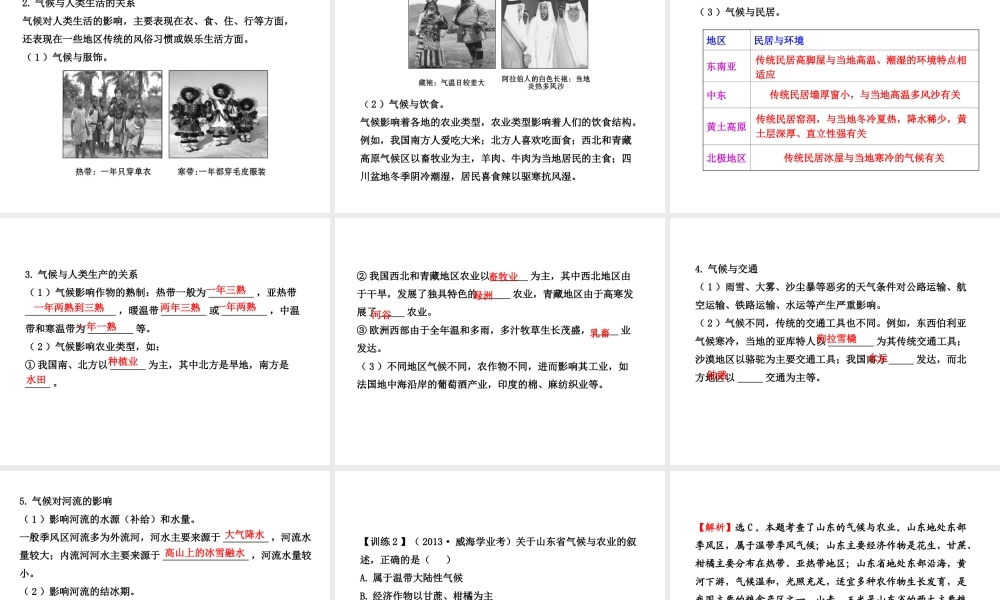Click red answer 畜牧业
Viewport: 1000px width, 600px height.
click(x=504, y=276)
